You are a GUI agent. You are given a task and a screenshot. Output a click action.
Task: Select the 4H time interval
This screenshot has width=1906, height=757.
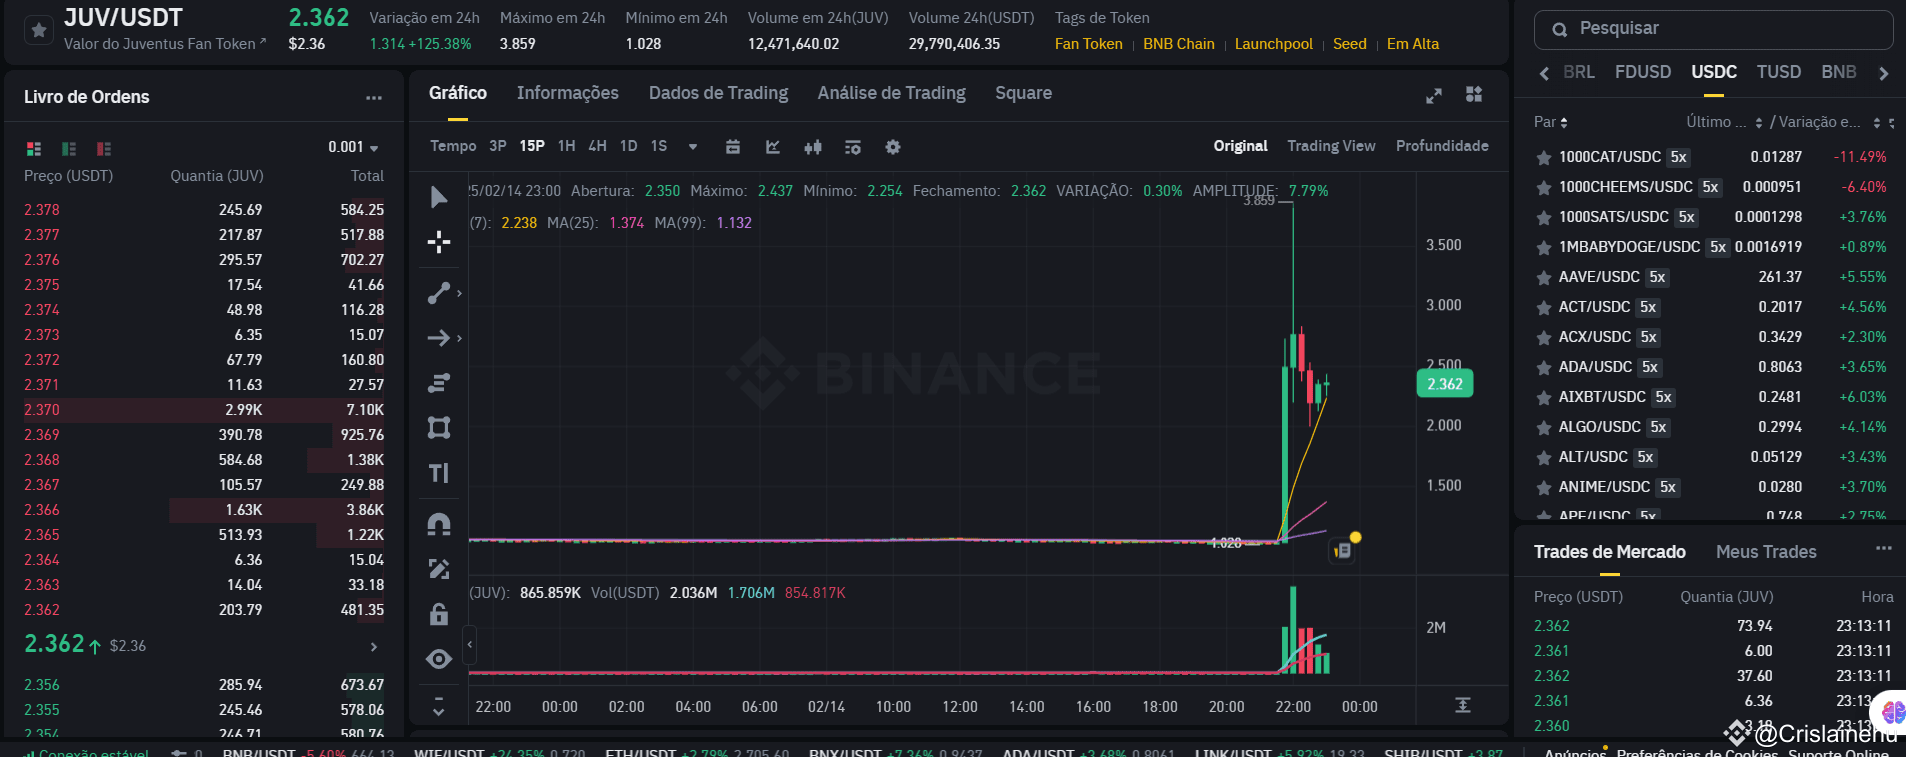tap(597, 146)
